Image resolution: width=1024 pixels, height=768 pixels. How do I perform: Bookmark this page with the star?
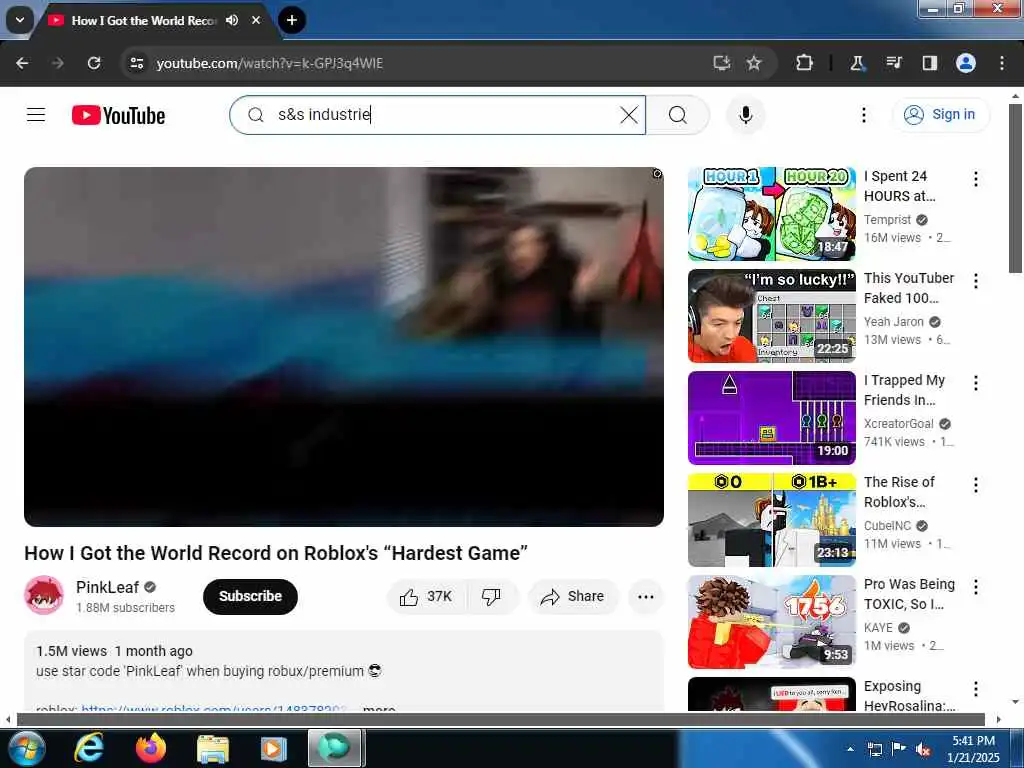(x=754, y=63)
